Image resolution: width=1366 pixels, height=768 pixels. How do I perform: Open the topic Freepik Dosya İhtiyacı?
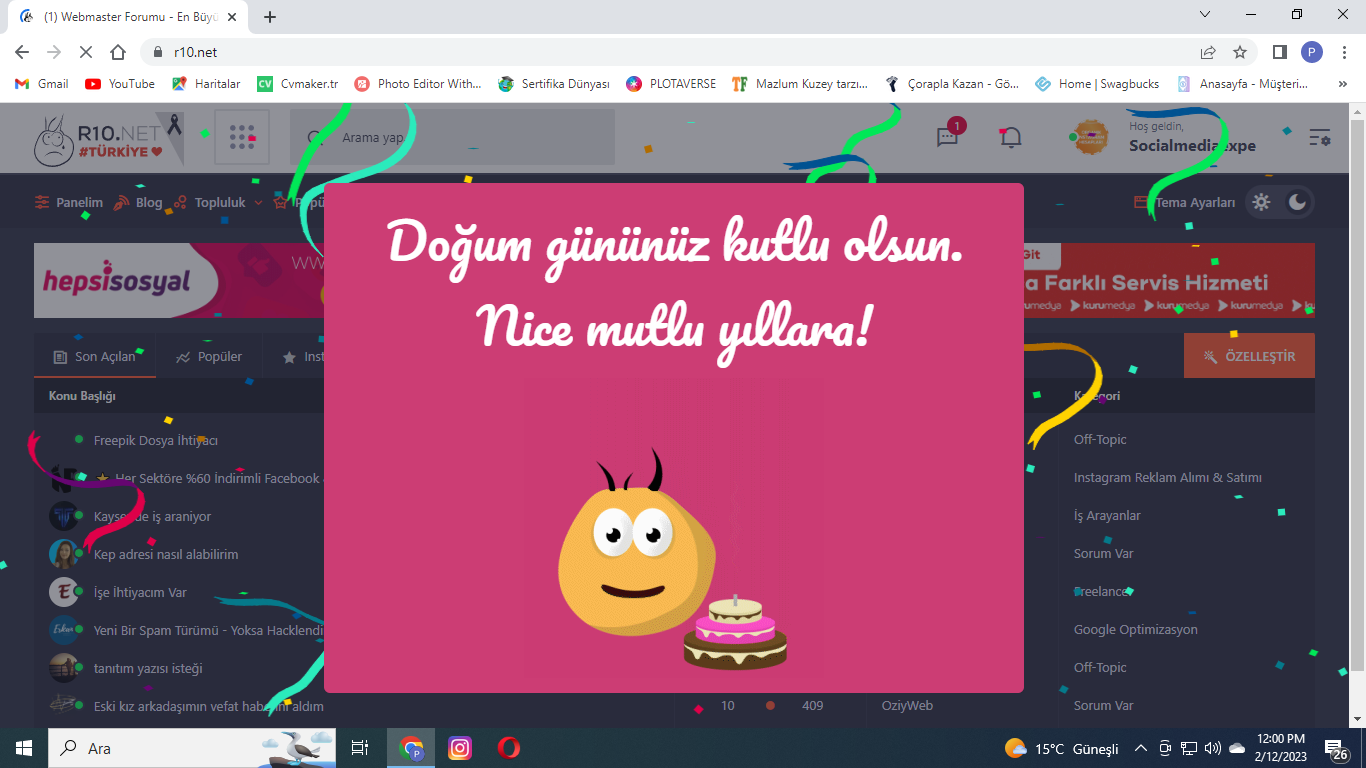point(156,440)
